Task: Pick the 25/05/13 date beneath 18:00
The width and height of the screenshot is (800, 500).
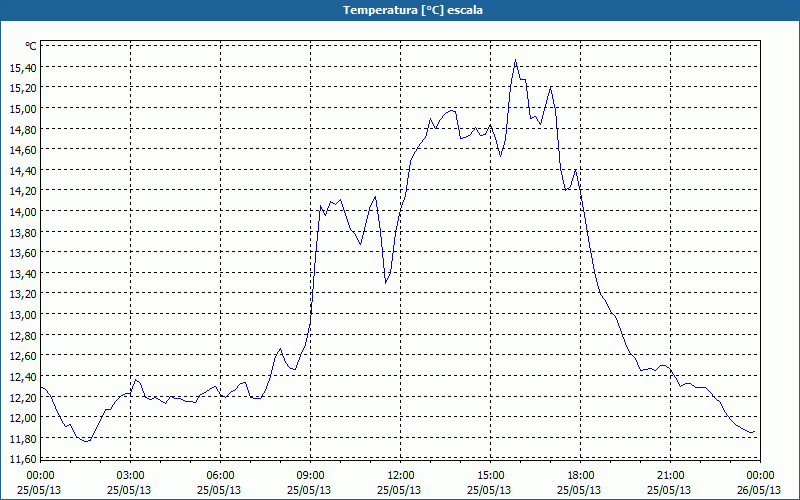Action: coord(580,490)
